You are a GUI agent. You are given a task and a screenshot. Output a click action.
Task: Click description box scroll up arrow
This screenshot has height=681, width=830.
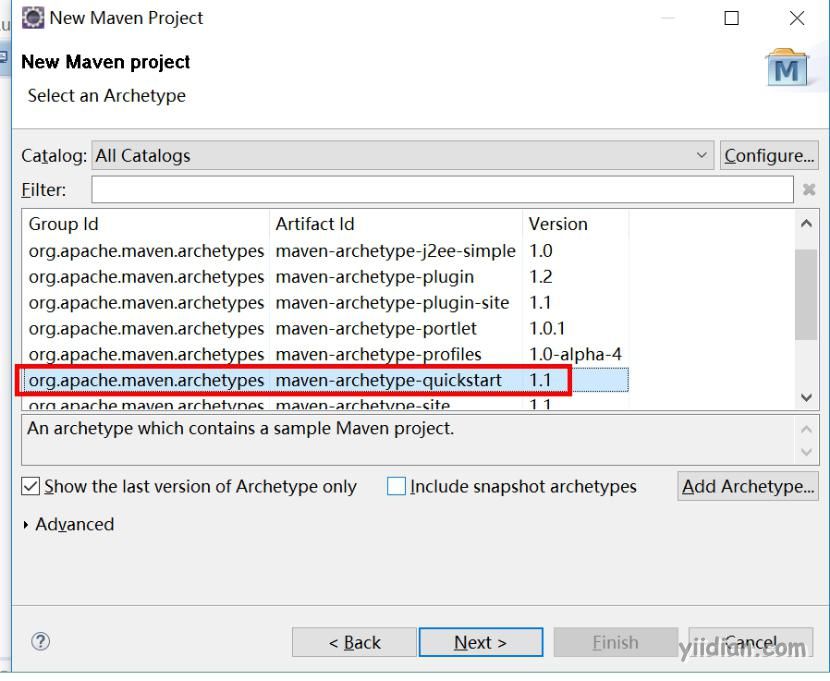point(806,429)
